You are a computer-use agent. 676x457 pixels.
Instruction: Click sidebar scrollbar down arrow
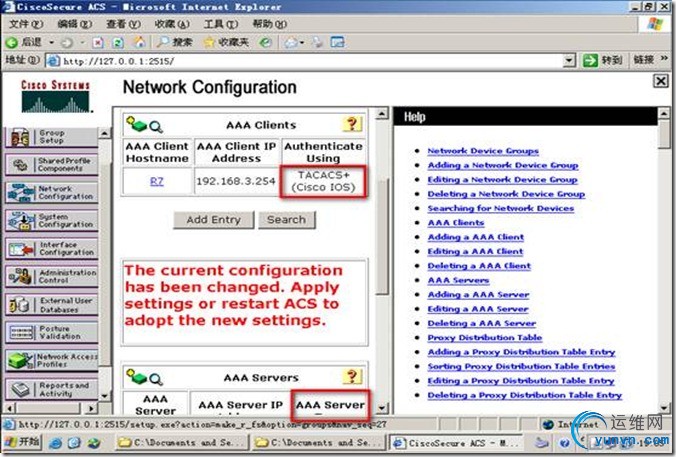(x=105, y=395)
